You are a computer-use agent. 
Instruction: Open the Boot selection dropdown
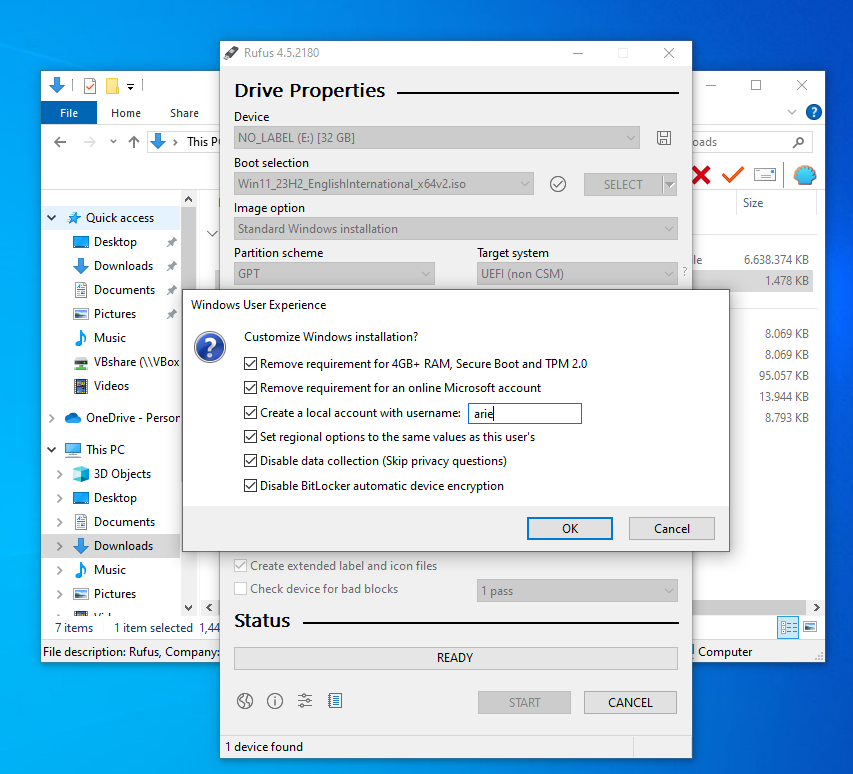[x=384, y=184]
